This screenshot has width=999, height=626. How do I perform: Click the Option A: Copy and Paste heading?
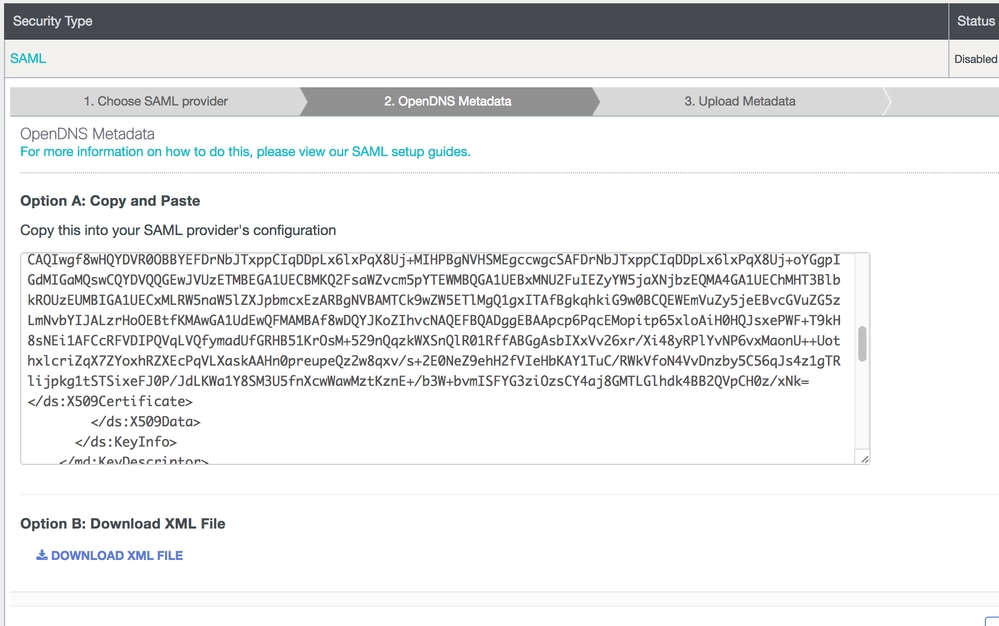[x=110, y=201]
